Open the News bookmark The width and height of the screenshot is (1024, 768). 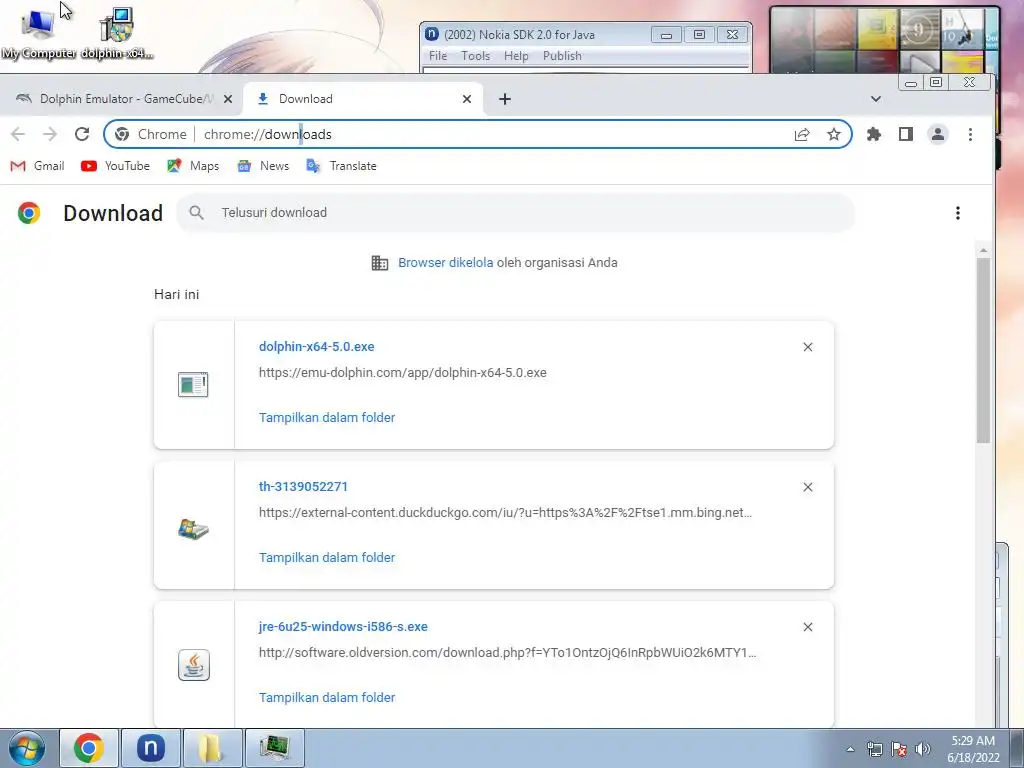pos(263,166)
